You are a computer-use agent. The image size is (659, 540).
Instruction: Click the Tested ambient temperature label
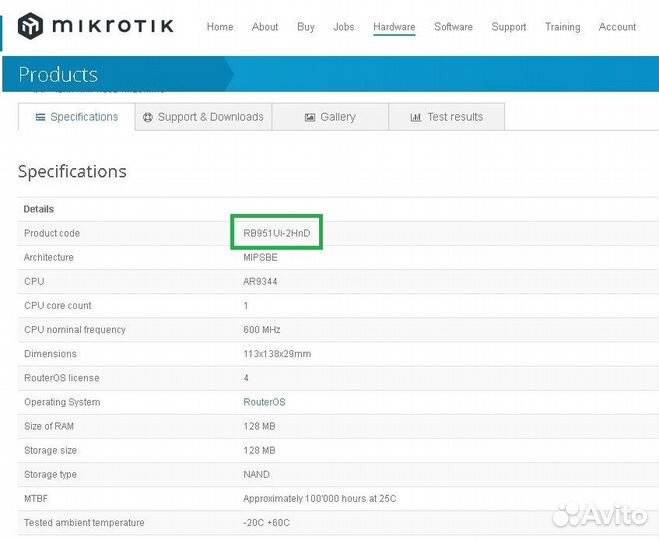click(x=84, y=523)
